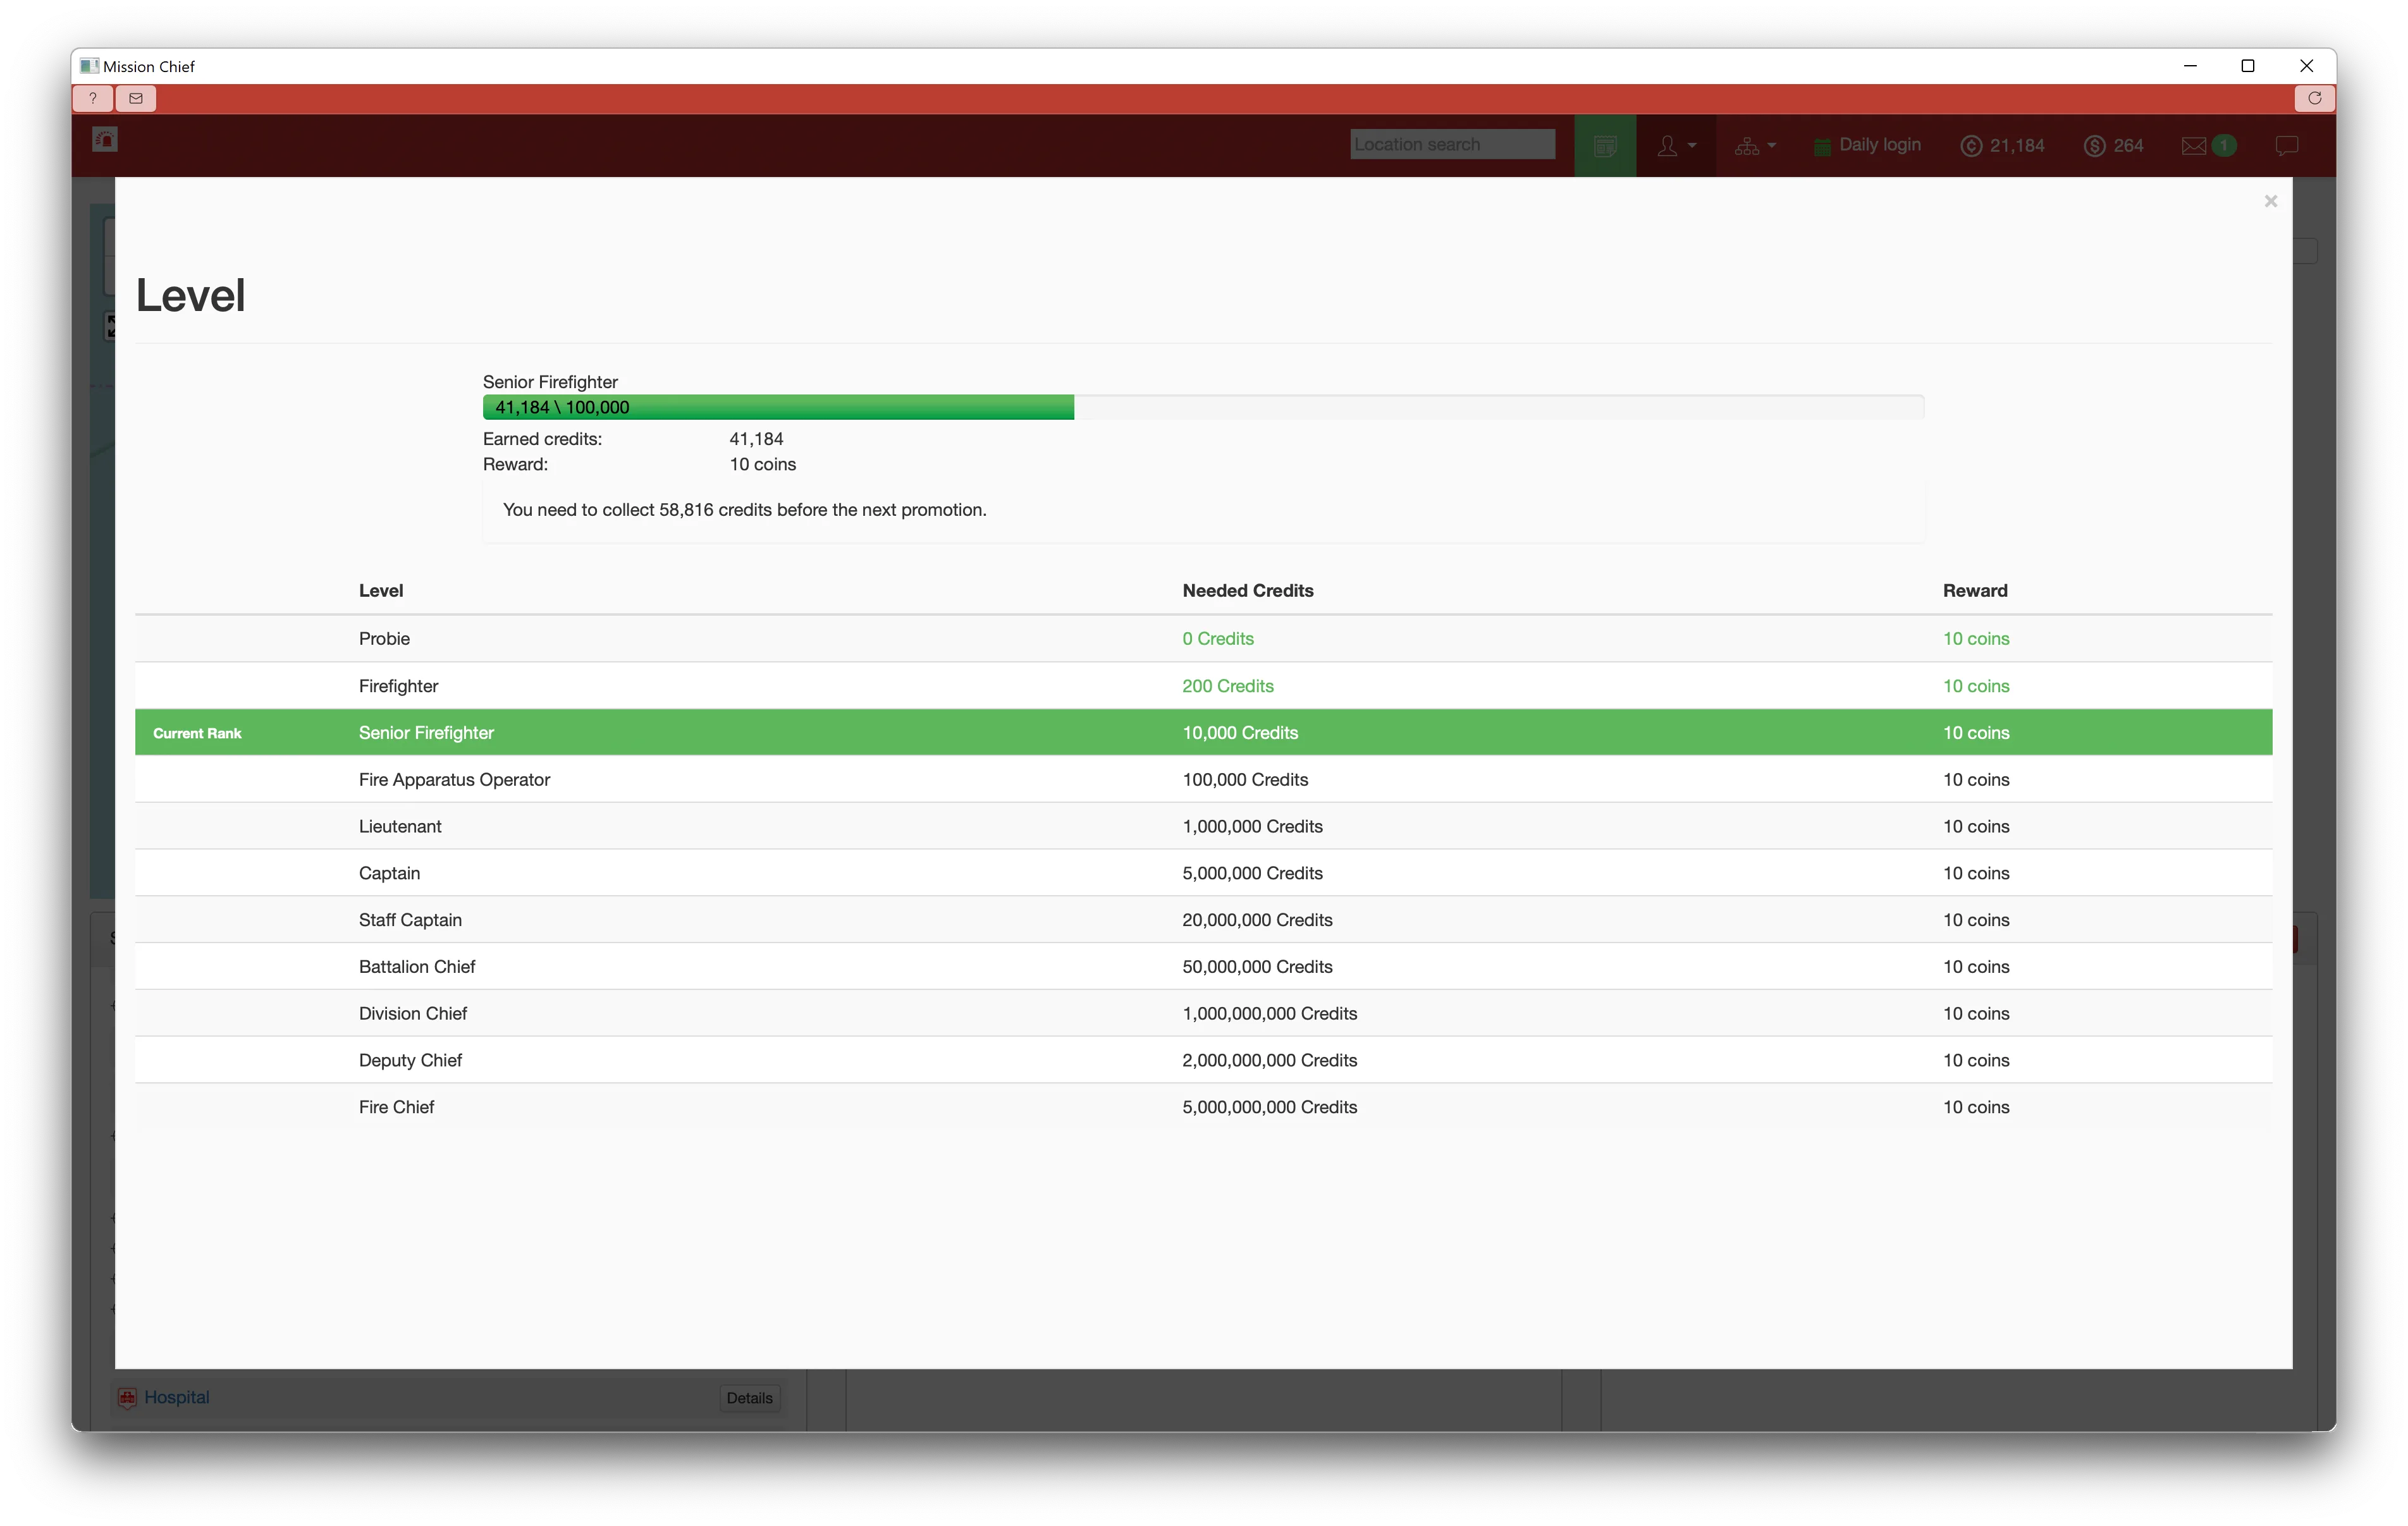This screenshot has width=2408, height=1526.
Task: Click the 264 coins counter
Action: [2114, 146]
